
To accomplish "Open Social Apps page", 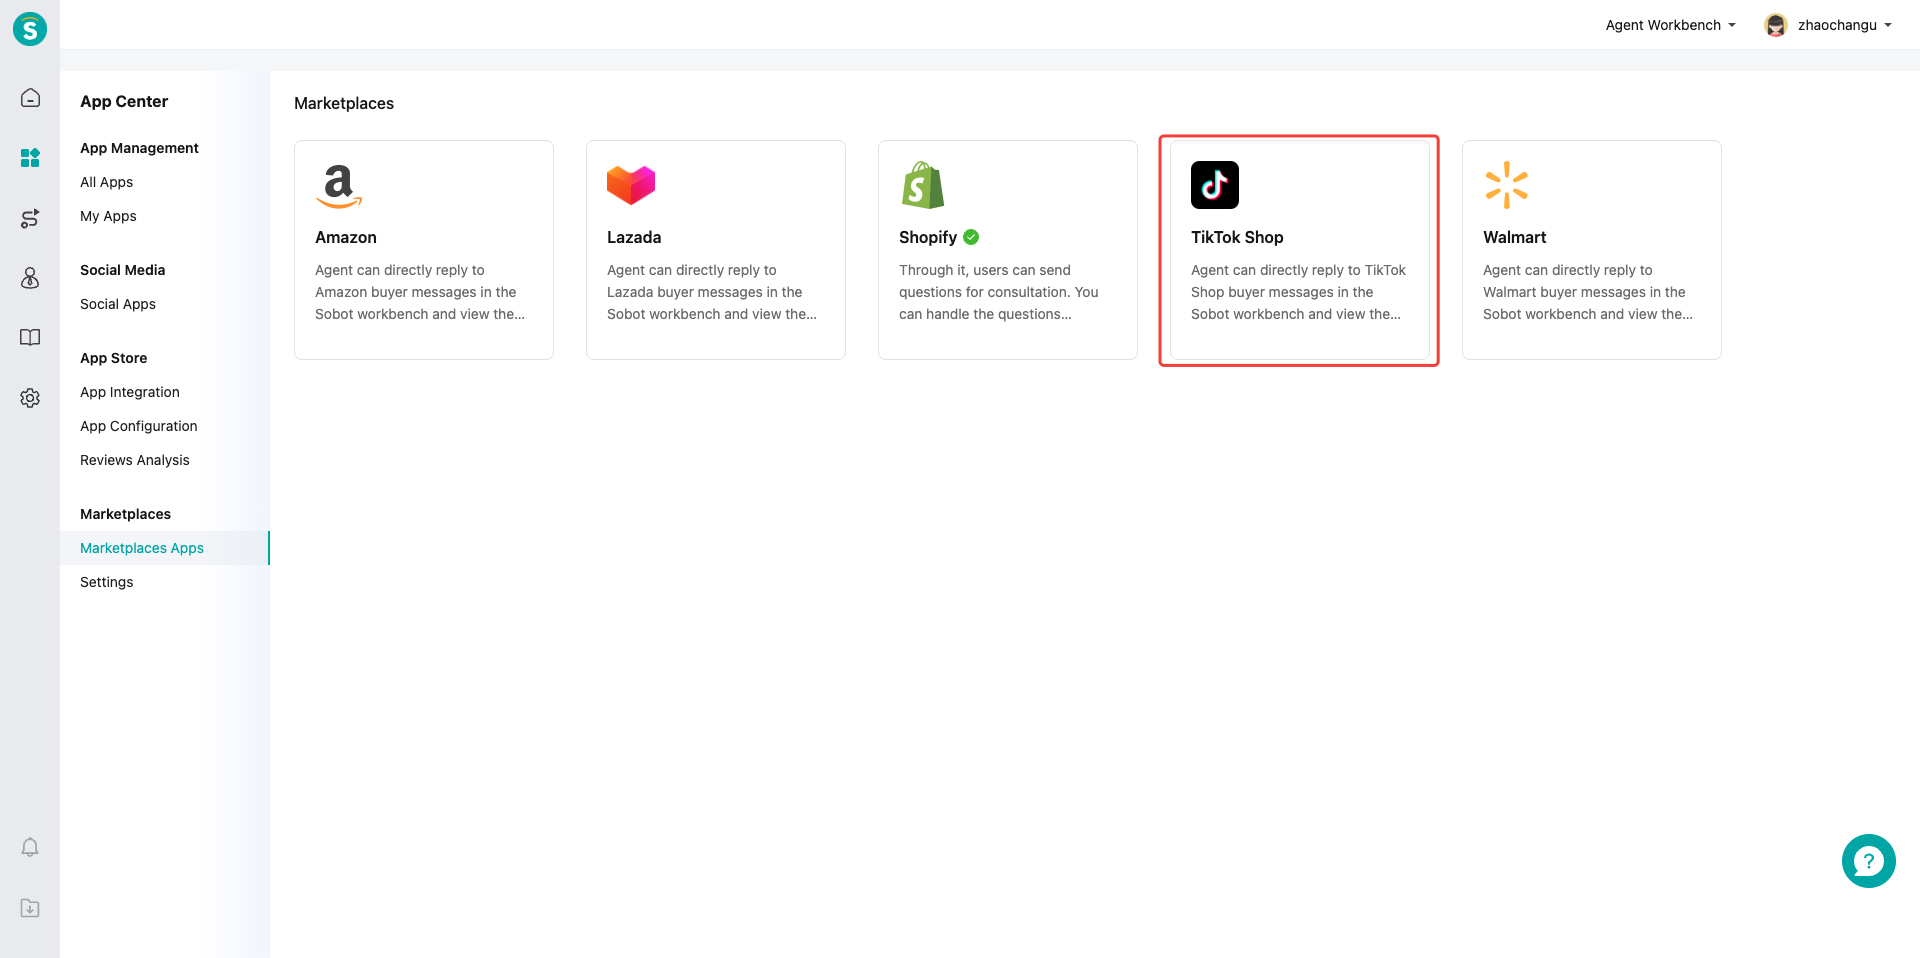I will click(x=118, y=304).
